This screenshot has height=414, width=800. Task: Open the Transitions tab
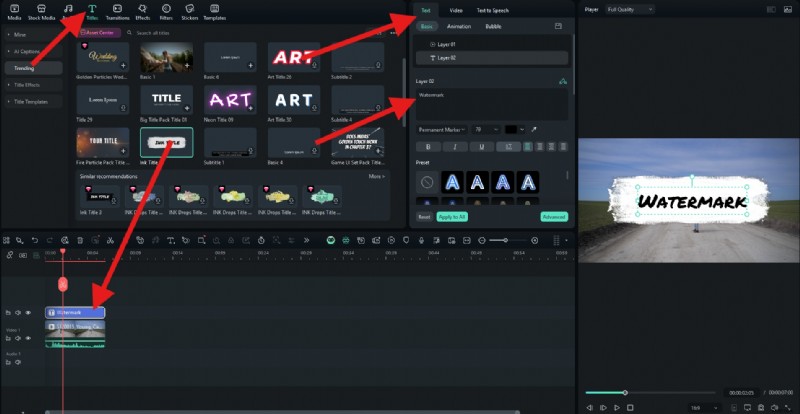(117, 12)
